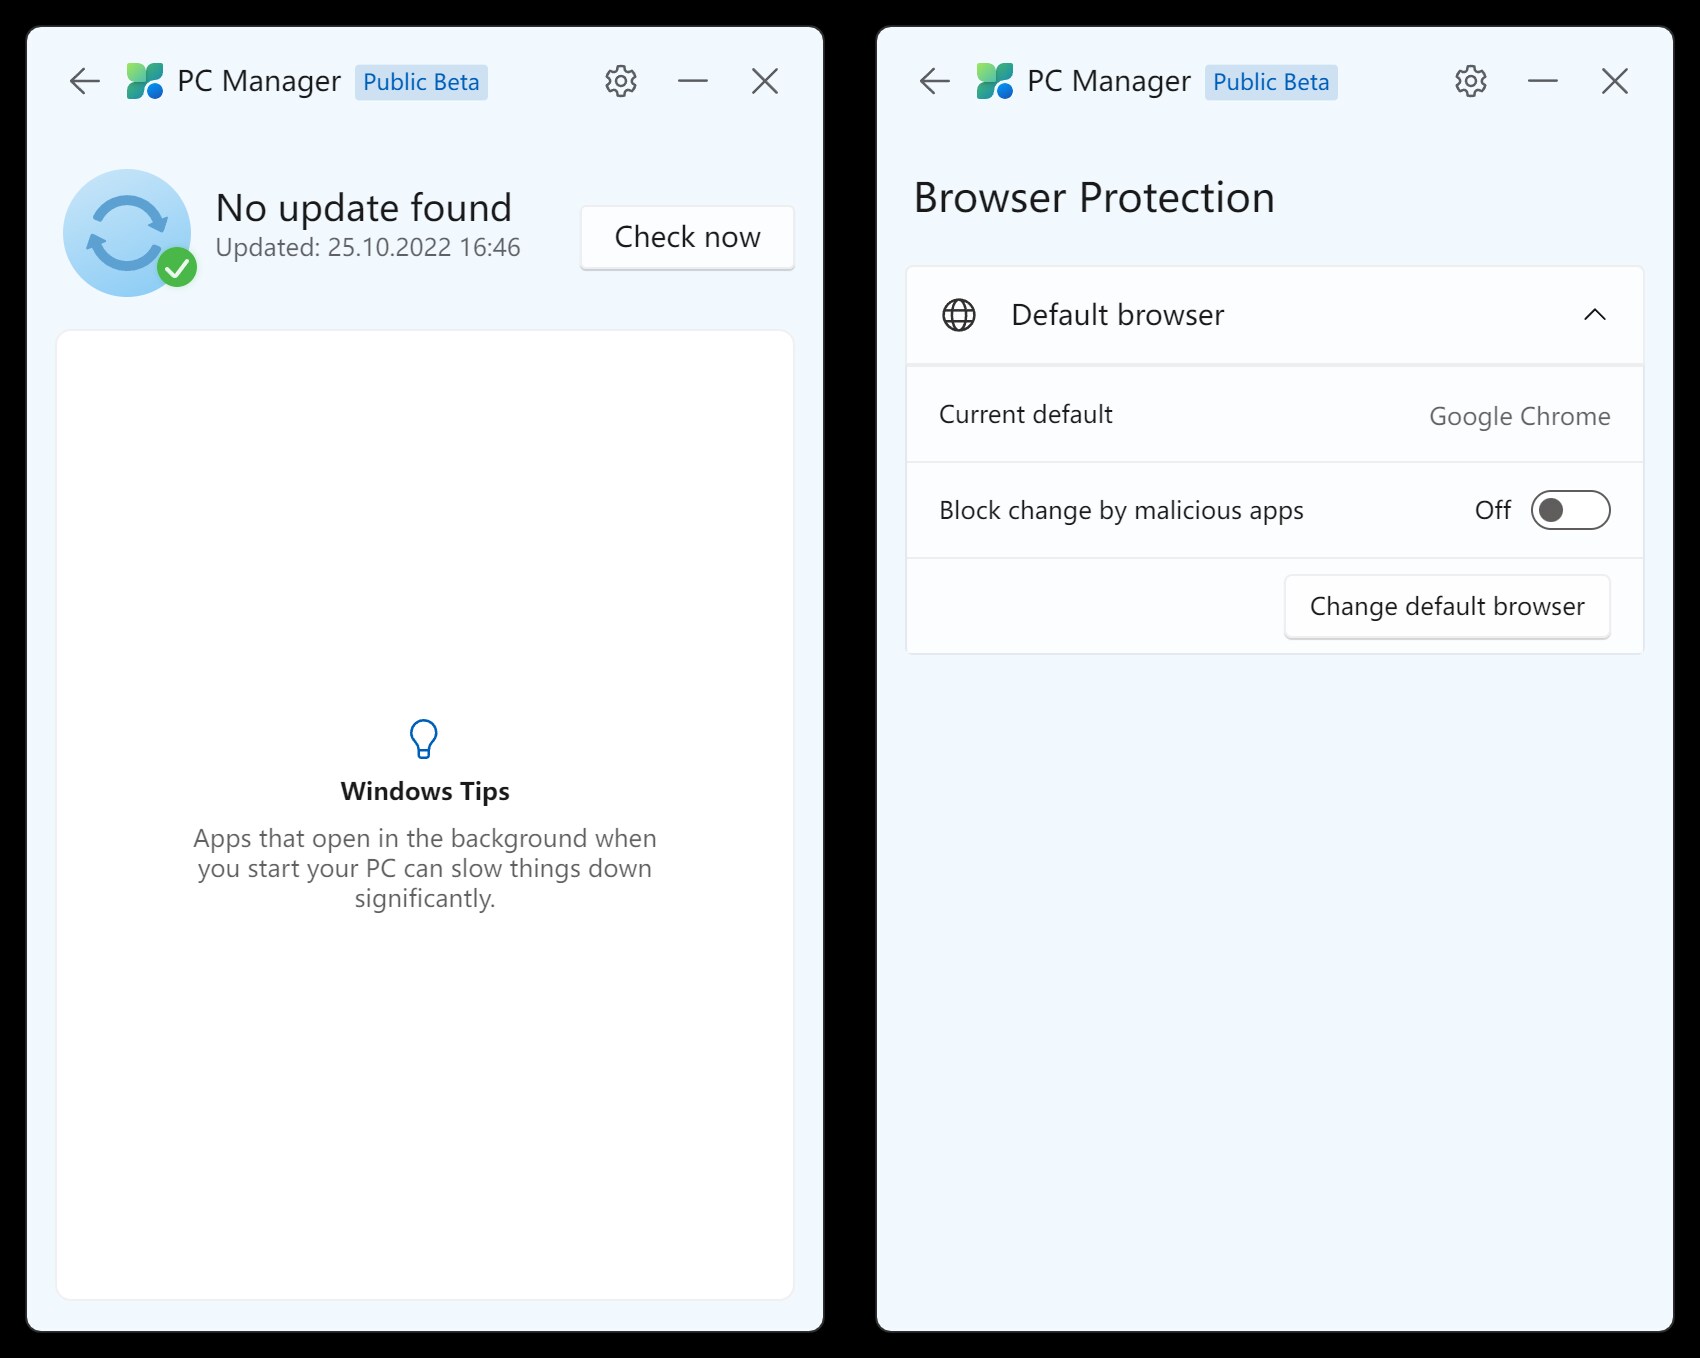Collapse Default browser section using the chevron
This screenshot has height=1358, width=1700.
point(1595,315)
